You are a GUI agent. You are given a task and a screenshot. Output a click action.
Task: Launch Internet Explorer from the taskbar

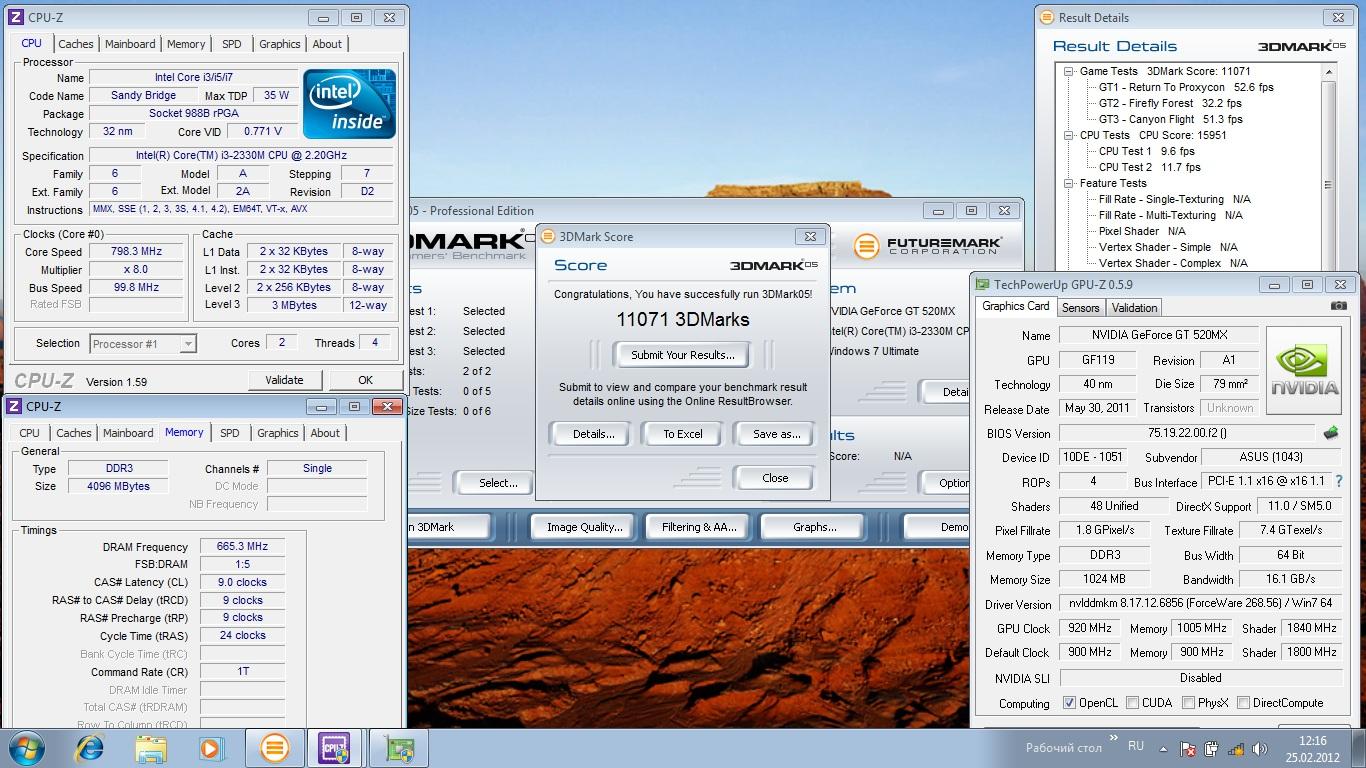click(x=91, y=748)
